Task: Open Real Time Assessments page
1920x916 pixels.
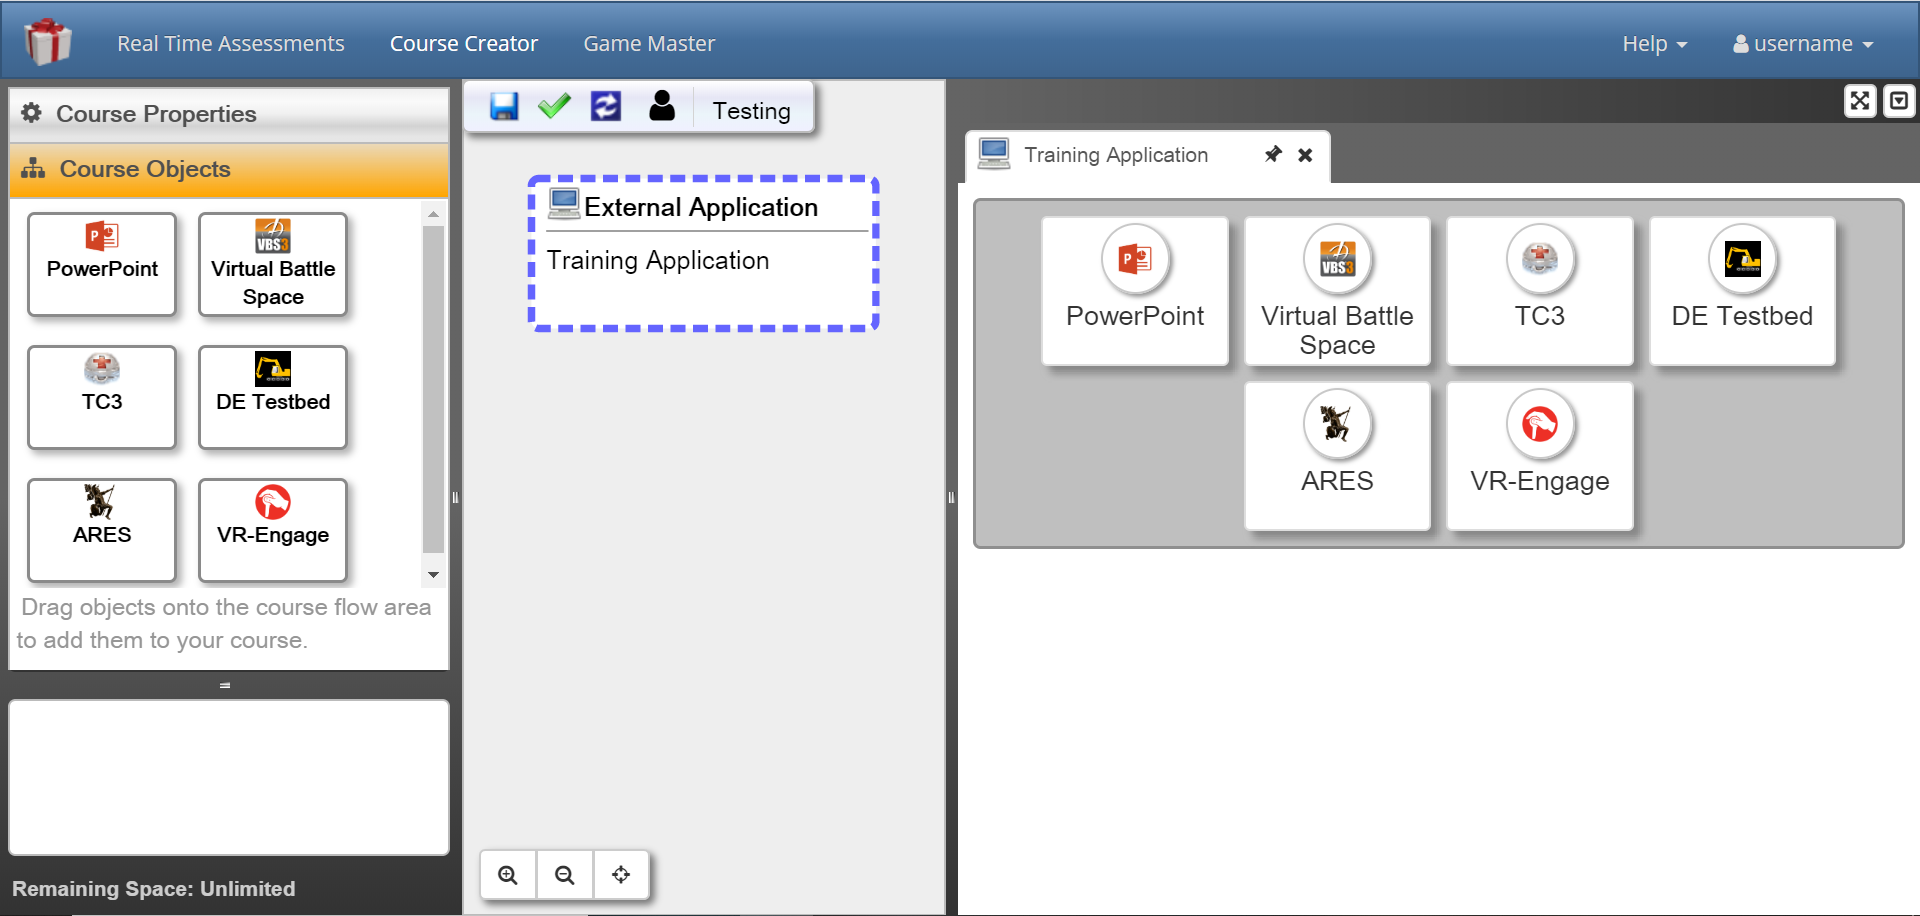Action: point(230,44)
